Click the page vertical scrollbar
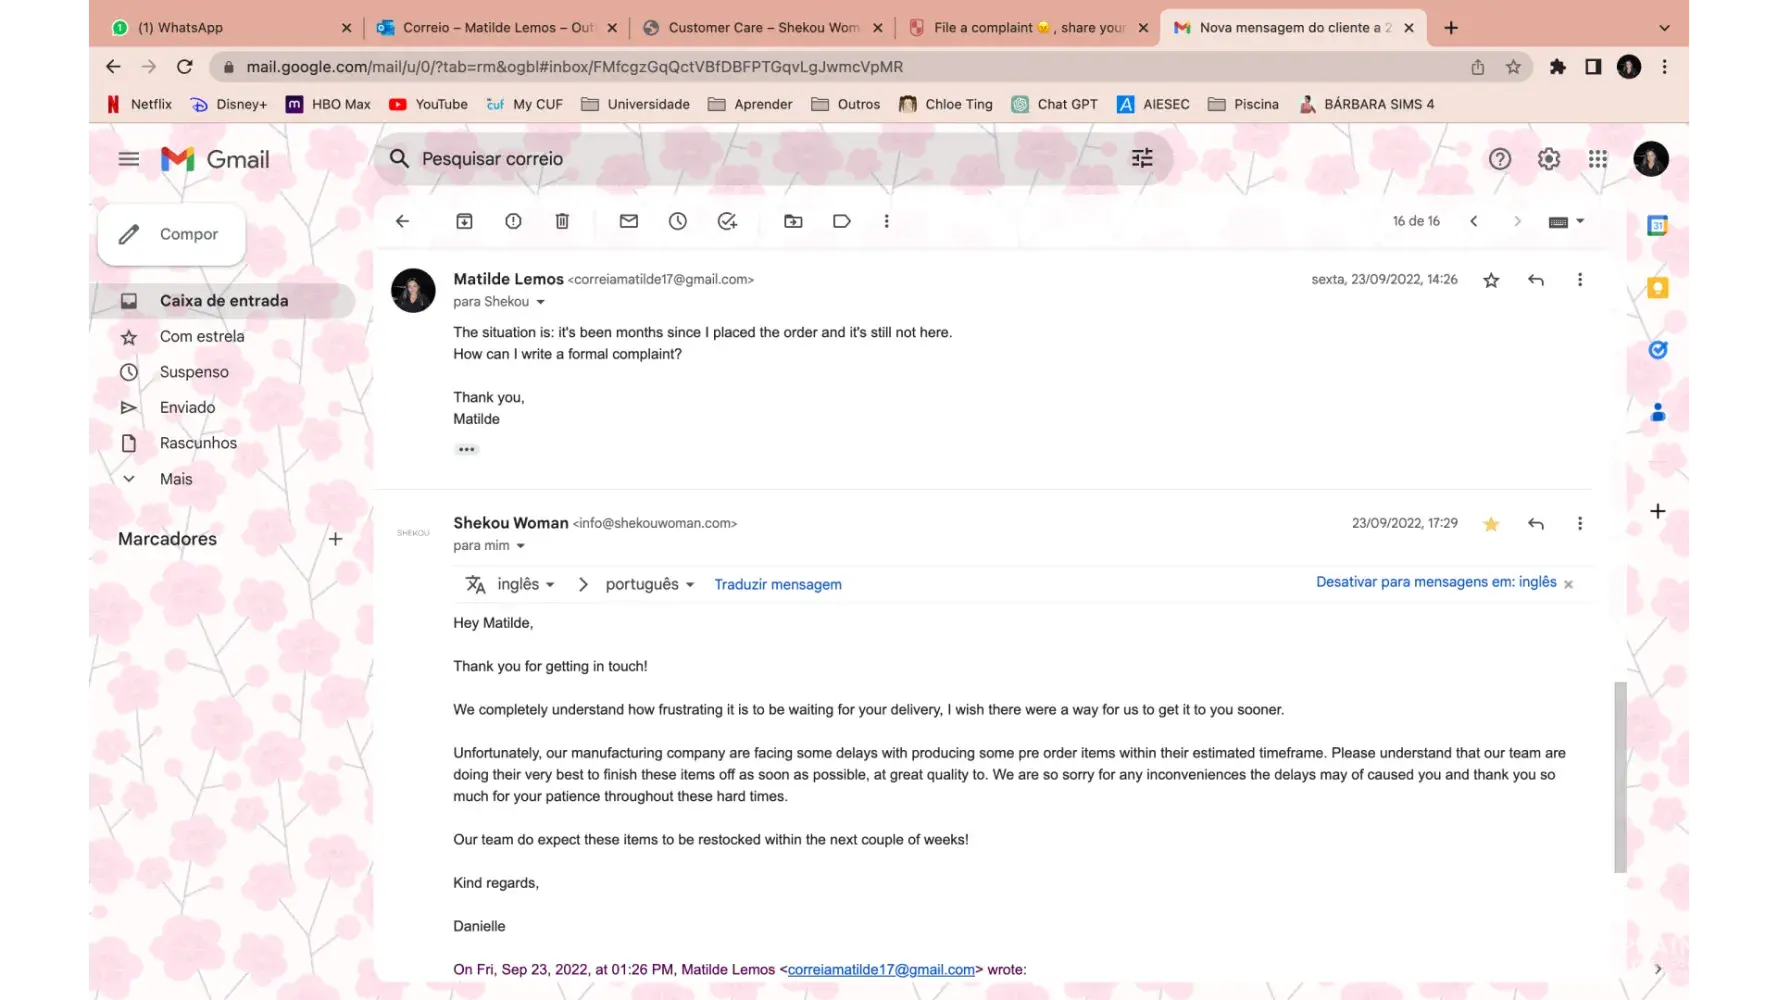The width and height of the screenshot is (1778, 1000). click(1620, 777)
